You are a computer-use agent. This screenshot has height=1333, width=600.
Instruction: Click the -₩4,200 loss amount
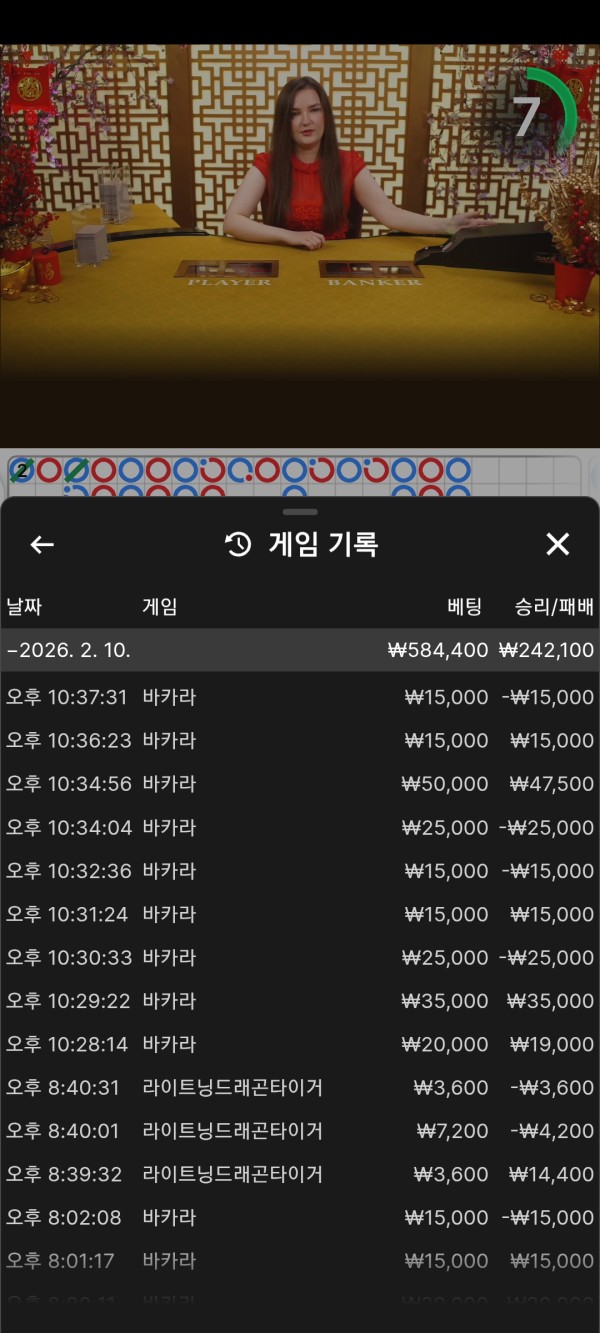click(x=553, y=1131)
